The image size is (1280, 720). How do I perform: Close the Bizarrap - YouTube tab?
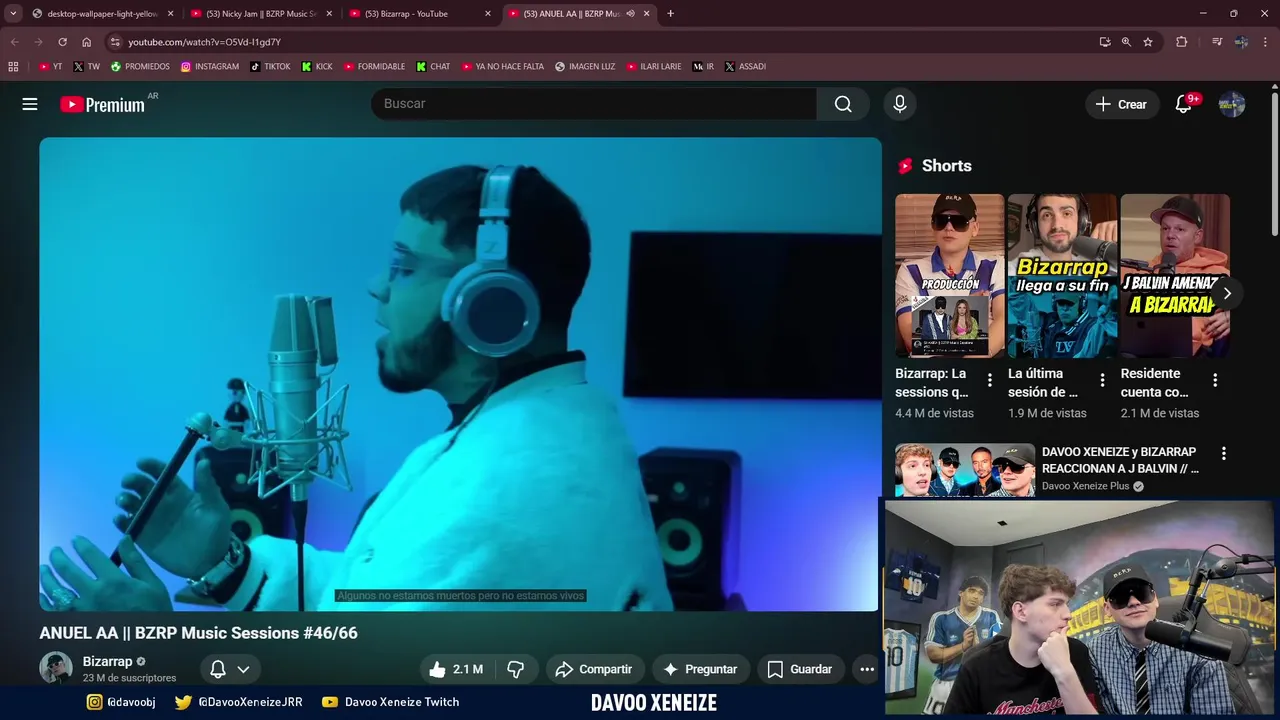coord(488,14)
